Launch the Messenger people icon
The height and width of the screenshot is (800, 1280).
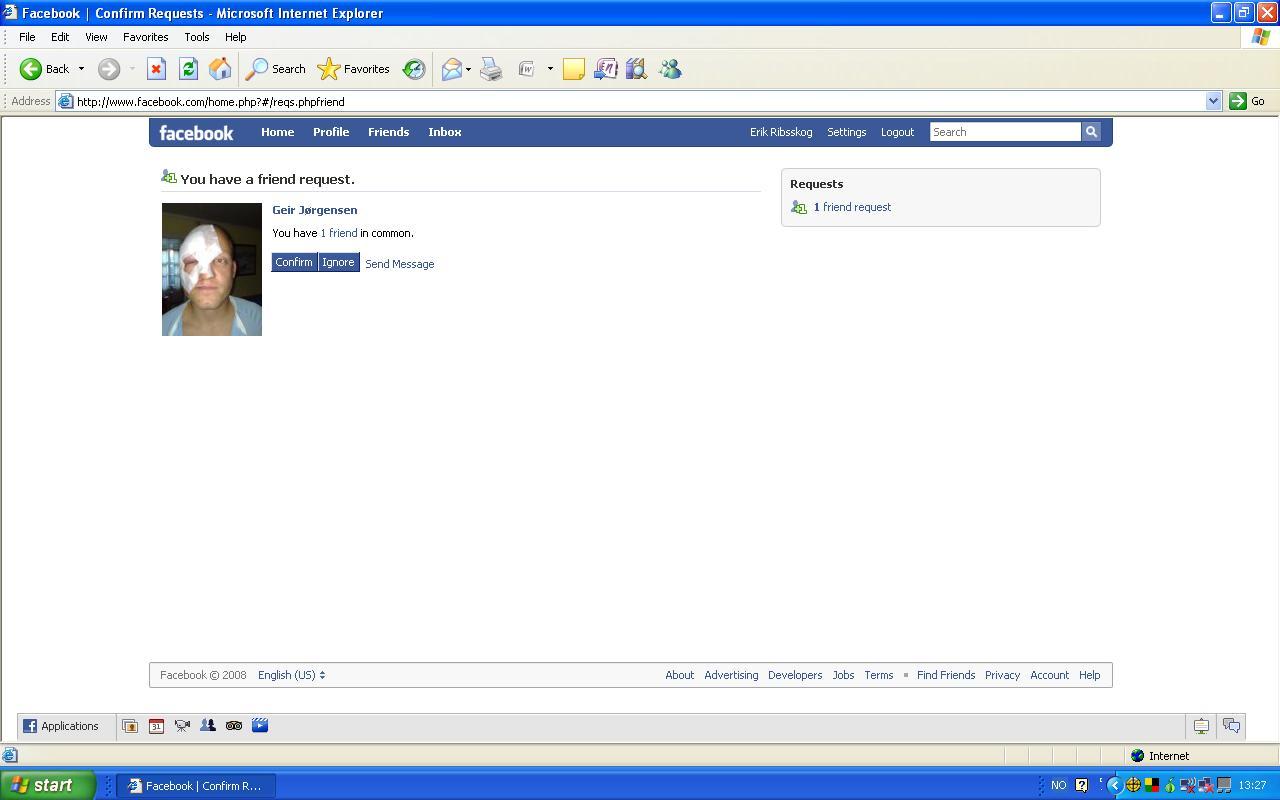click(x=670, y=69)
